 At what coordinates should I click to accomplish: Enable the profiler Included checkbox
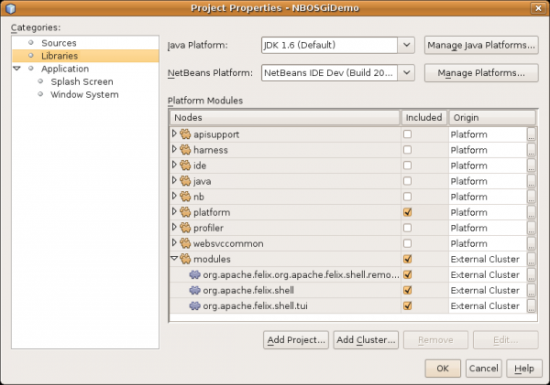coord(407,228)
